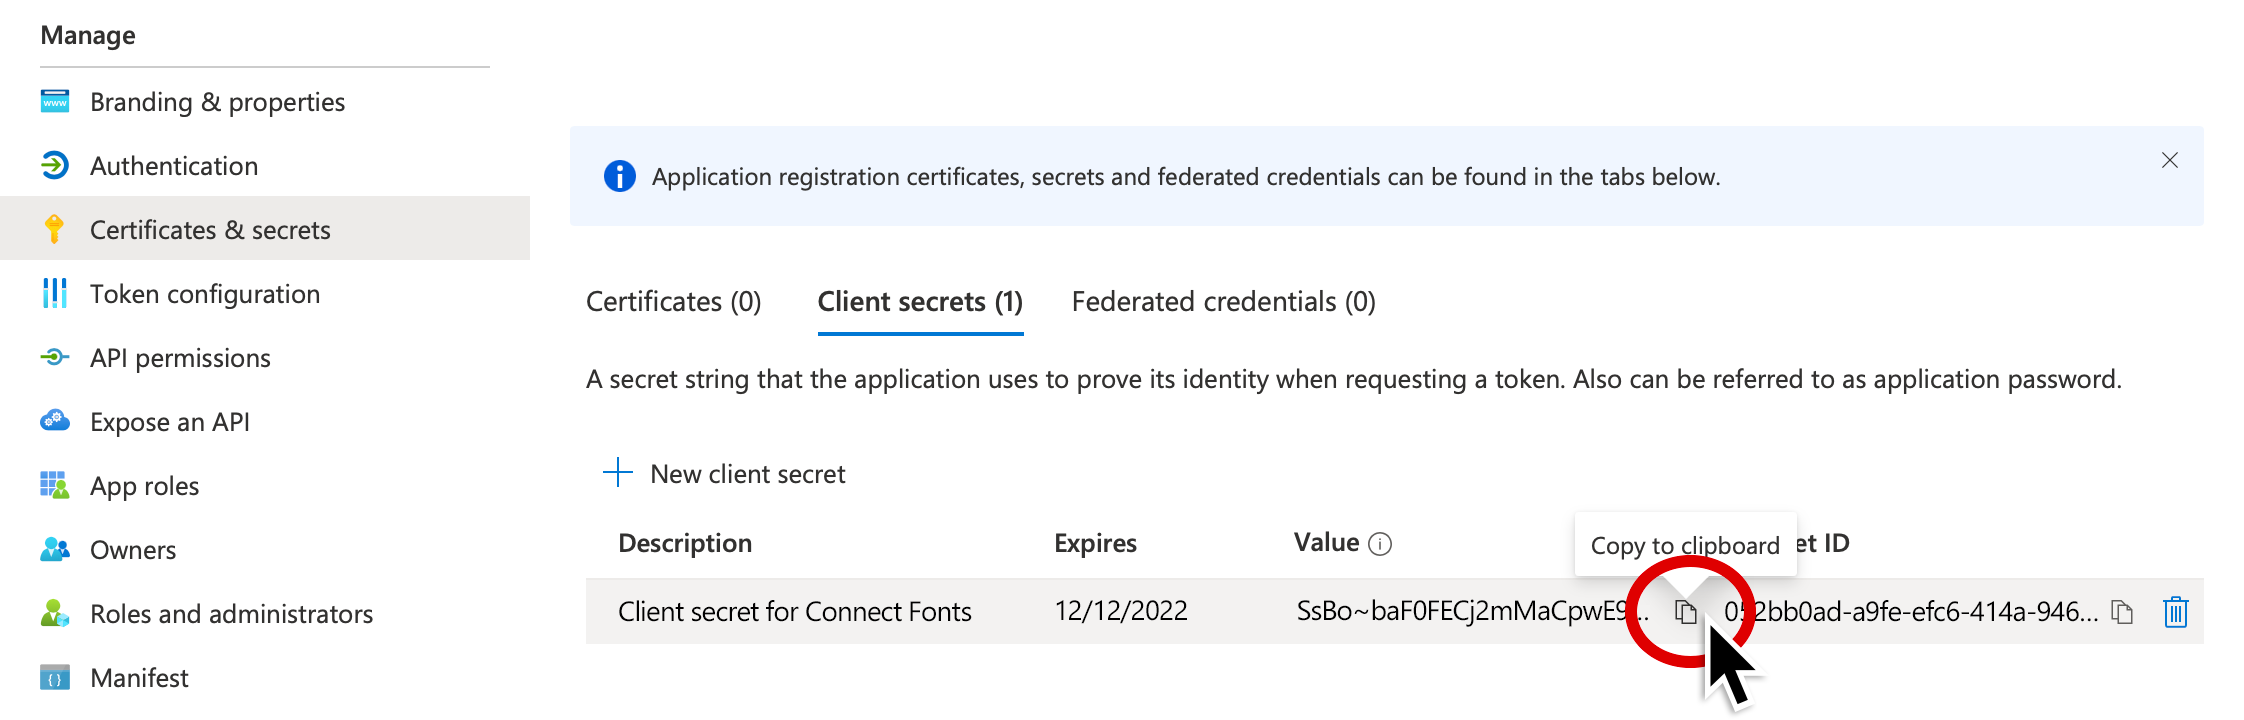Open the Manifest editor

[139, 678]
